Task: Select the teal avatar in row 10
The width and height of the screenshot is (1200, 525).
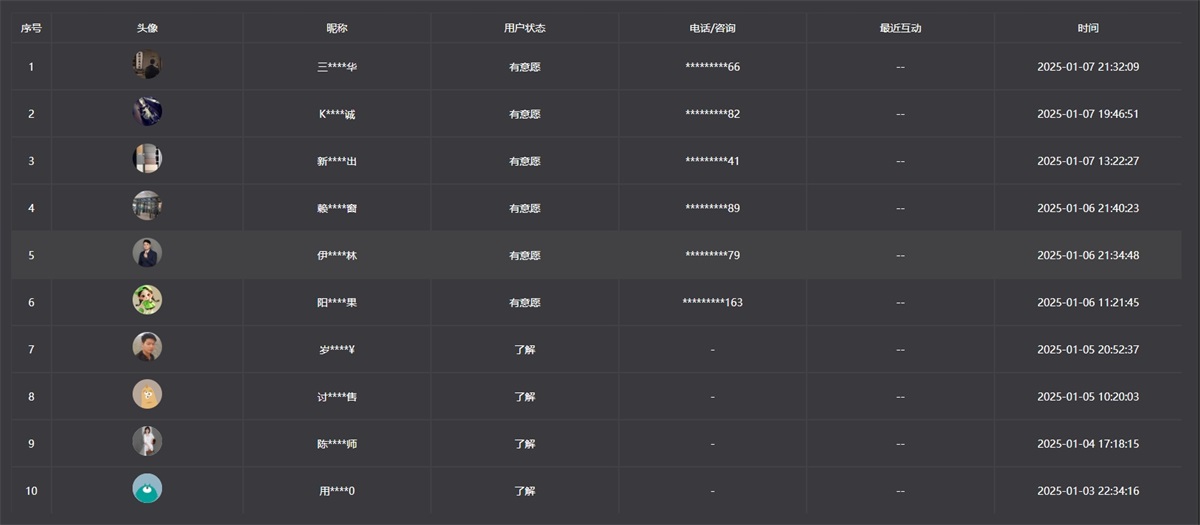Action: 147,489
